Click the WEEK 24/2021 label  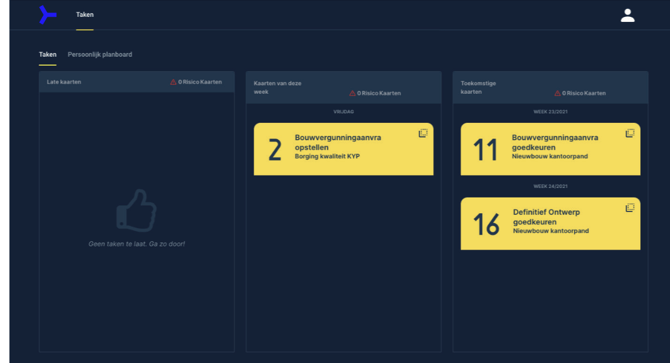click(x=550, y=186)
